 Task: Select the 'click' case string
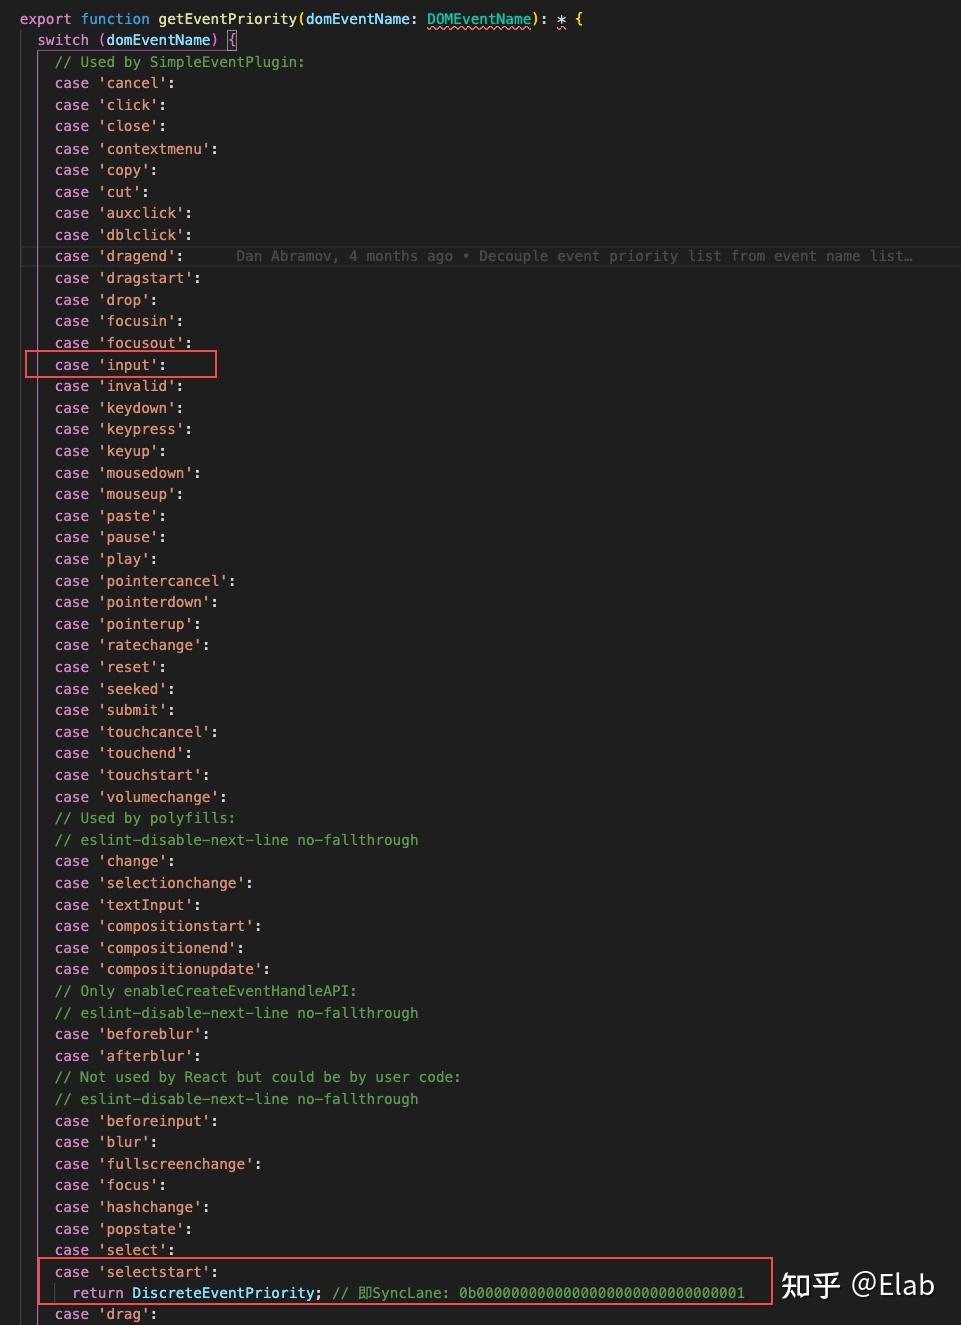click(132, 105)
